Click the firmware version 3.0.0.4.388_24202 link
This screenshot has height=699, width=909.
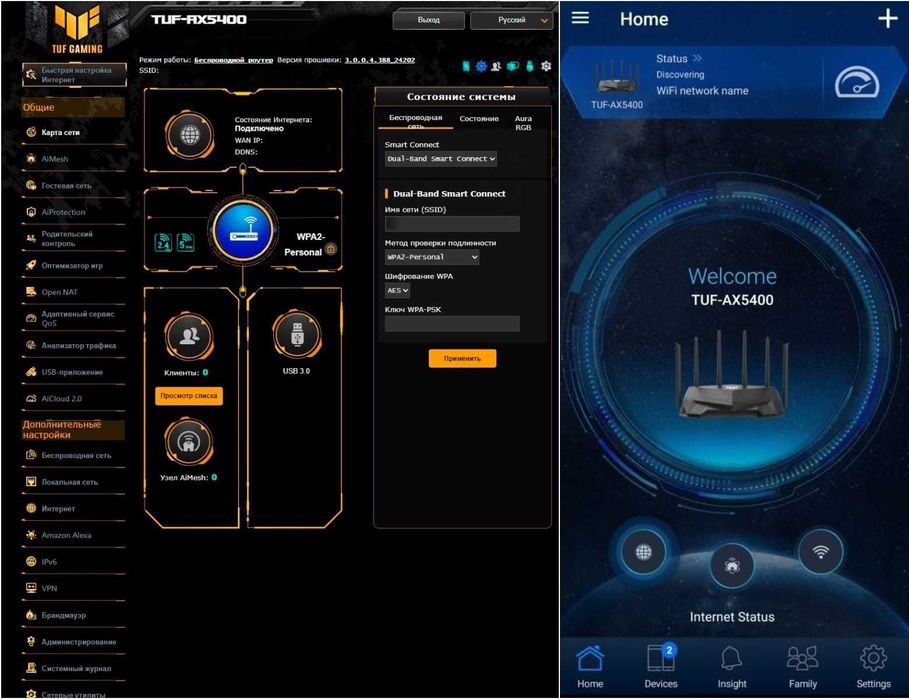click(x=380, y=60)
